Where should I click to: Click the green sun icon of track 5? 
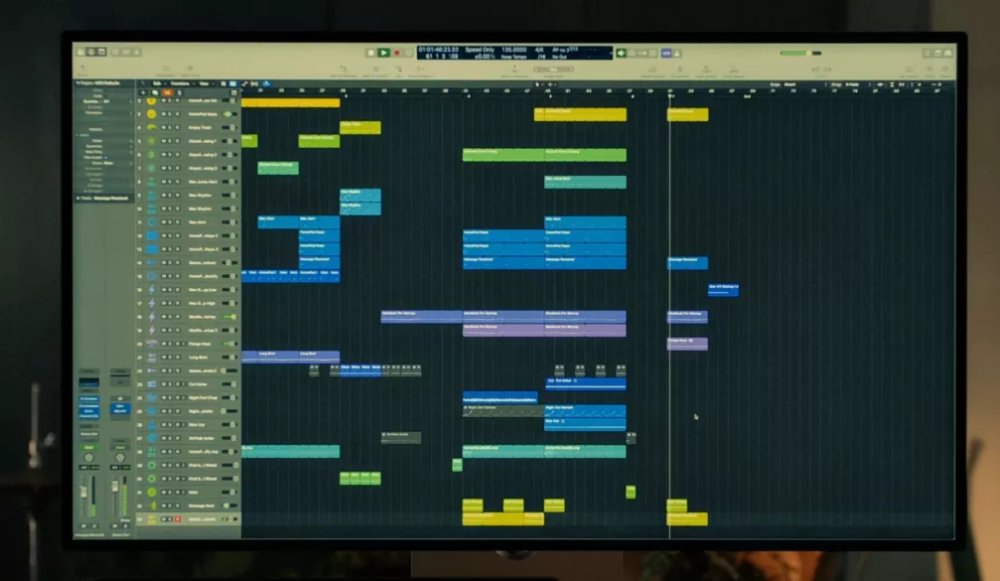click(151, 141)
